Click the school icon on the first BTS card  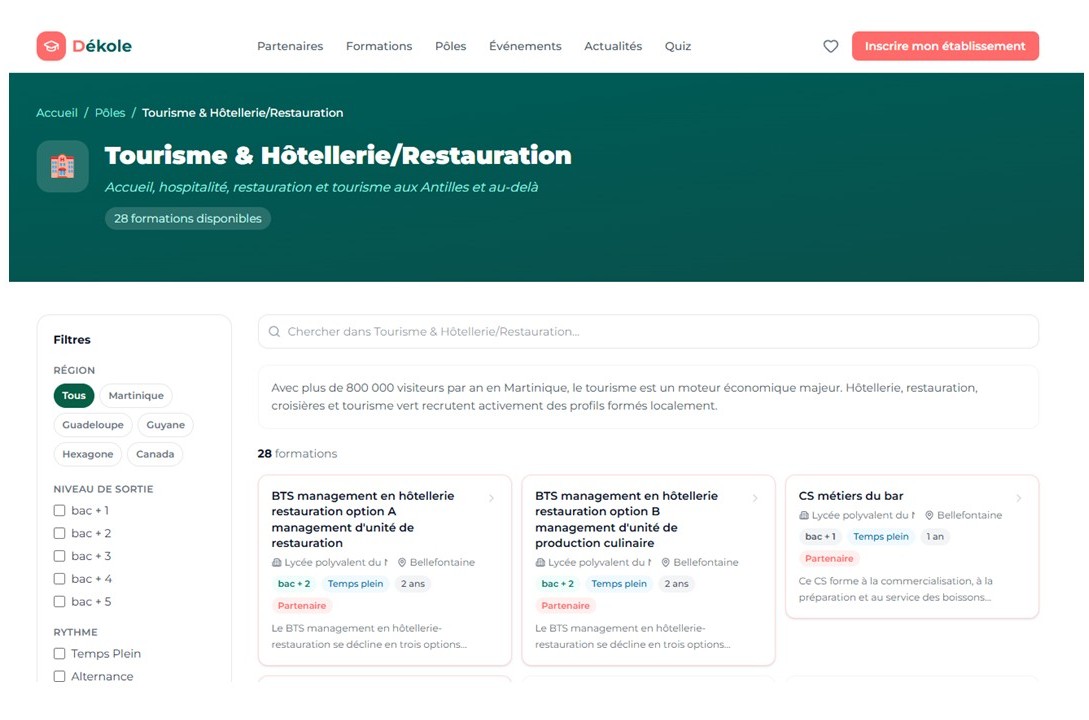(277, 563)
